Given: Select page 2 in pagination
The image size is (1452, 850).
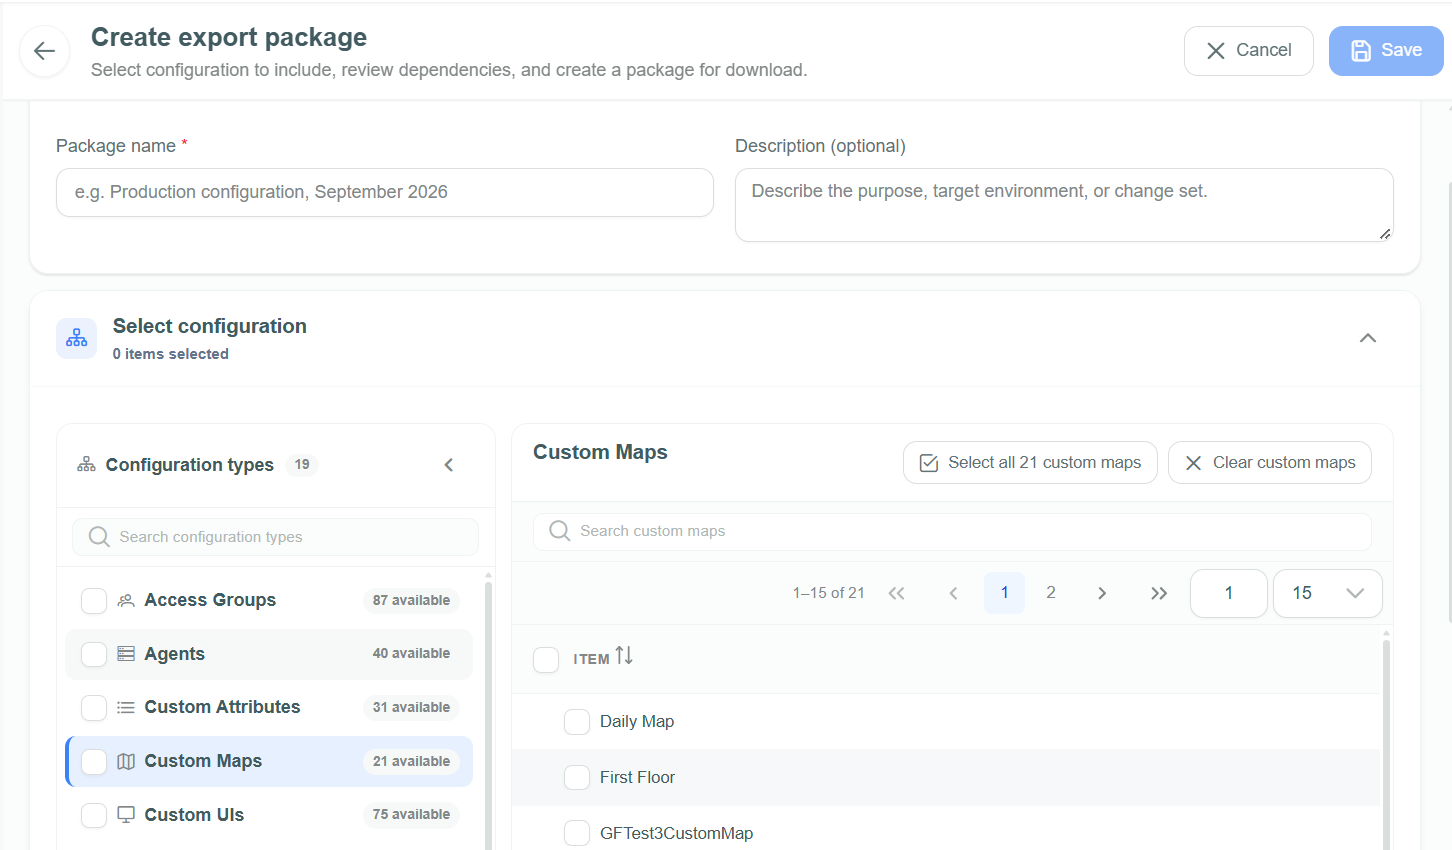Looking at the screenshot, I should pos(1051,593).
